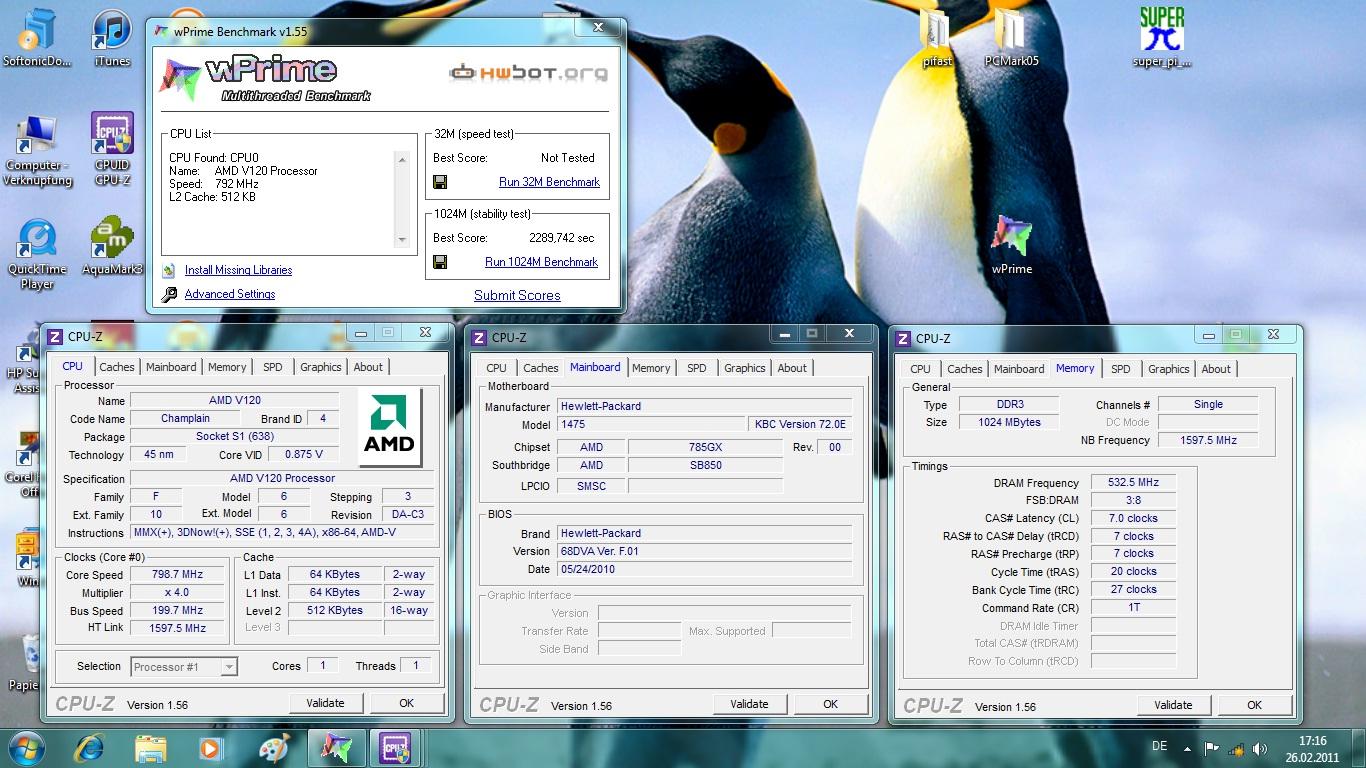Switch to Caches tab in left CPU-Z window
1366x768 pixels.
click(x=117, y=367)
